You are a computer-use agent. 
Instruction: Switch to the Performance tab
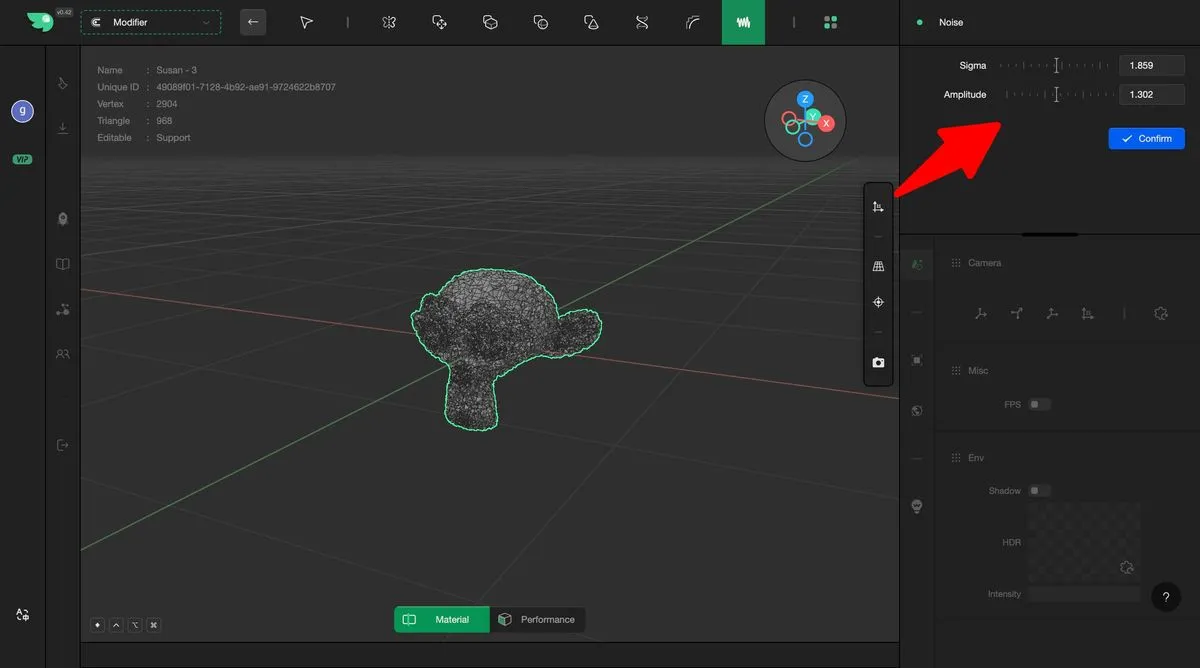pyautogui.click(x=537, y=620)
